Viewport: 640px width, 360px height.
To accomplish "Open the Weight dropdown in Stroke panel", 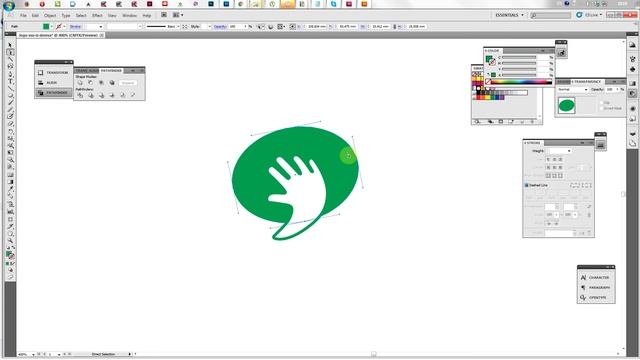I will (569, 151).
